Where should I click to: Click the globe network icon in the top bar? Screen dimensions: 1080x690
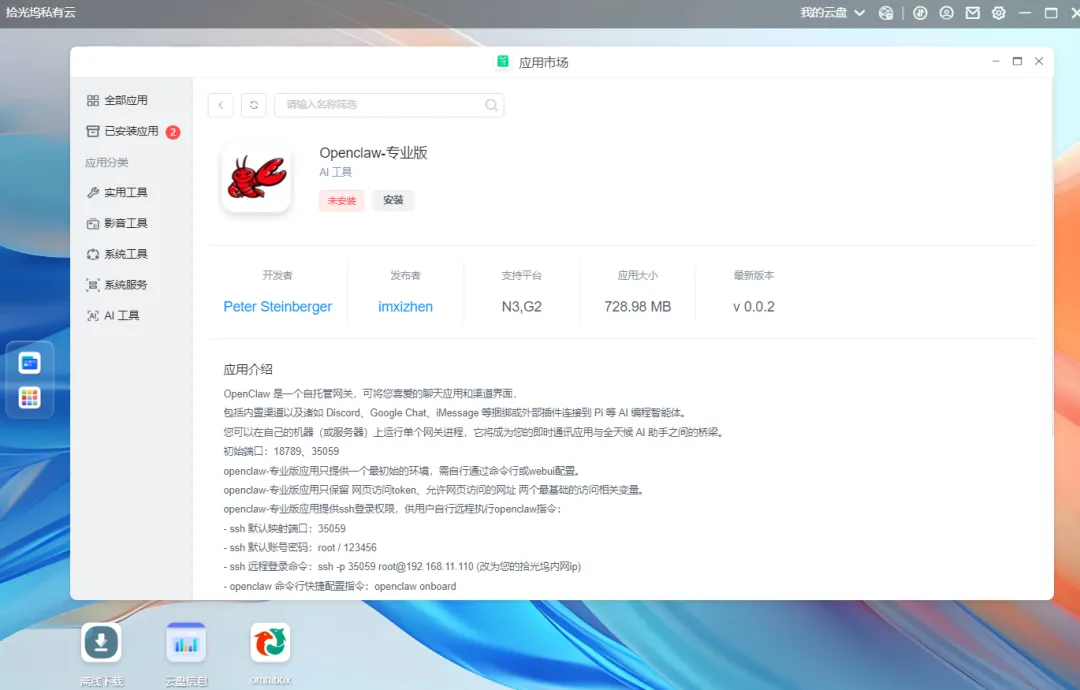[x=886, y=13]
